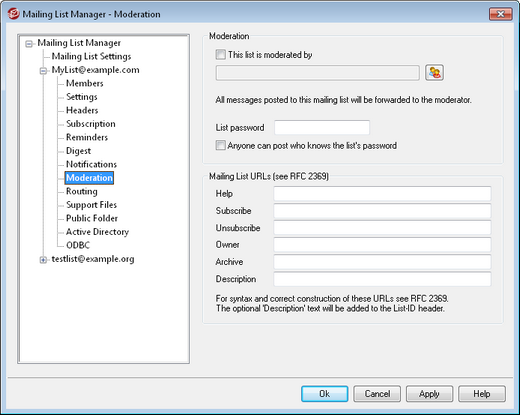520x415 pixels.
Task: Close the Mailing List Manager dialog
Action: (x=500, y=14)
